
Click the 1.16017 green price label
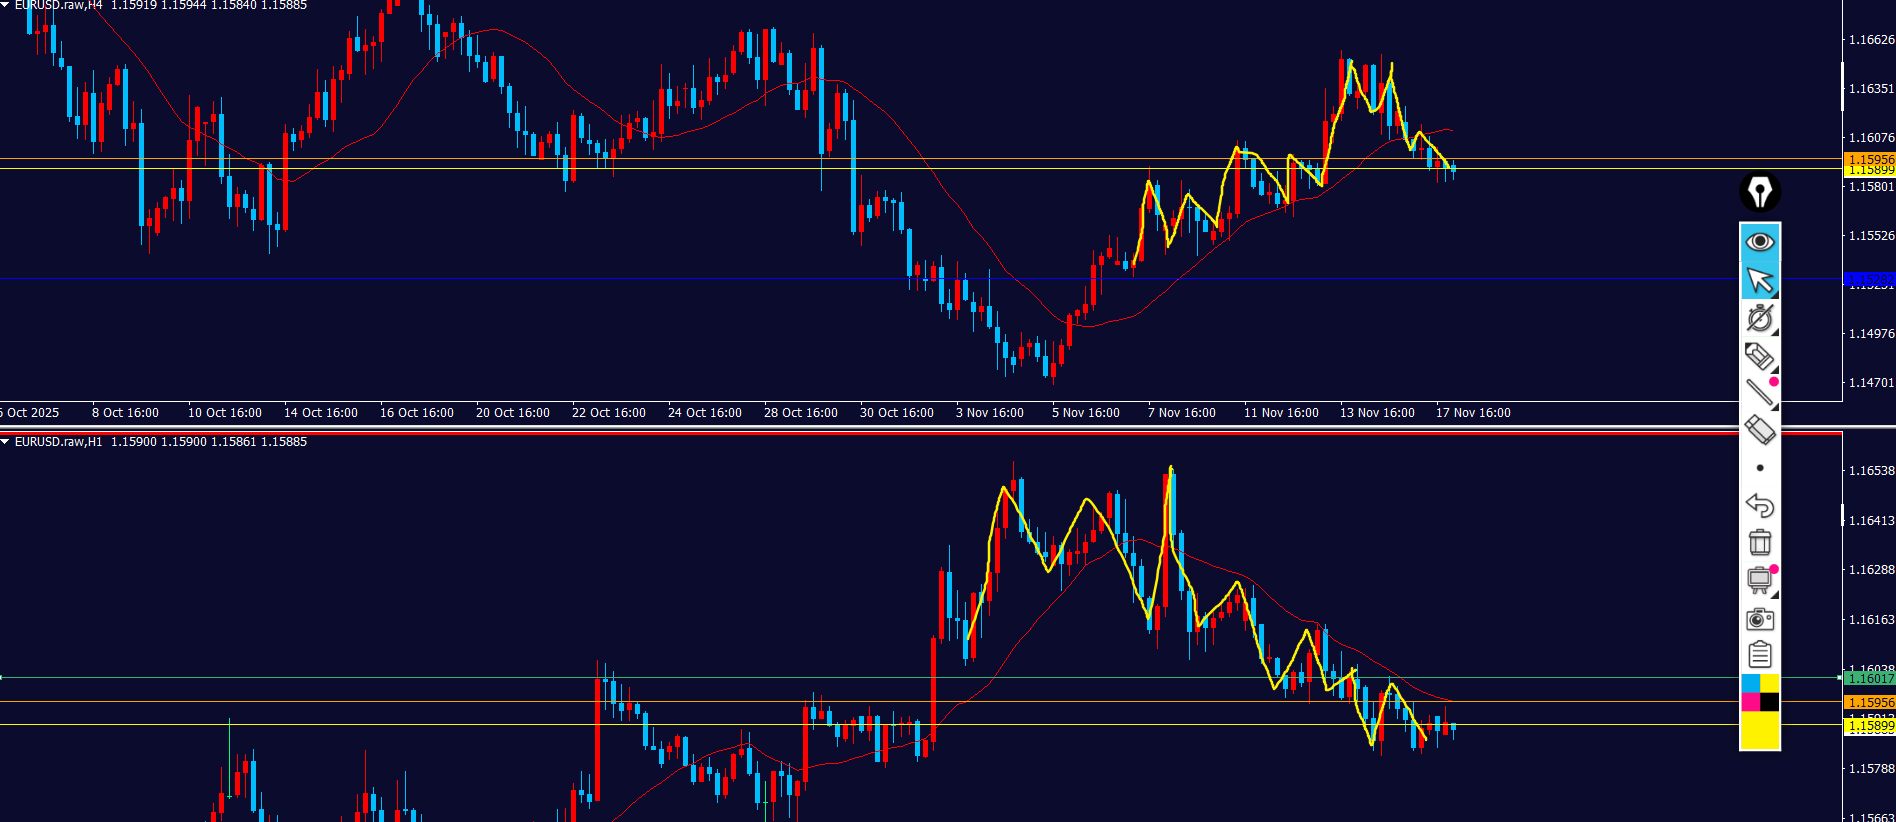1869,679
